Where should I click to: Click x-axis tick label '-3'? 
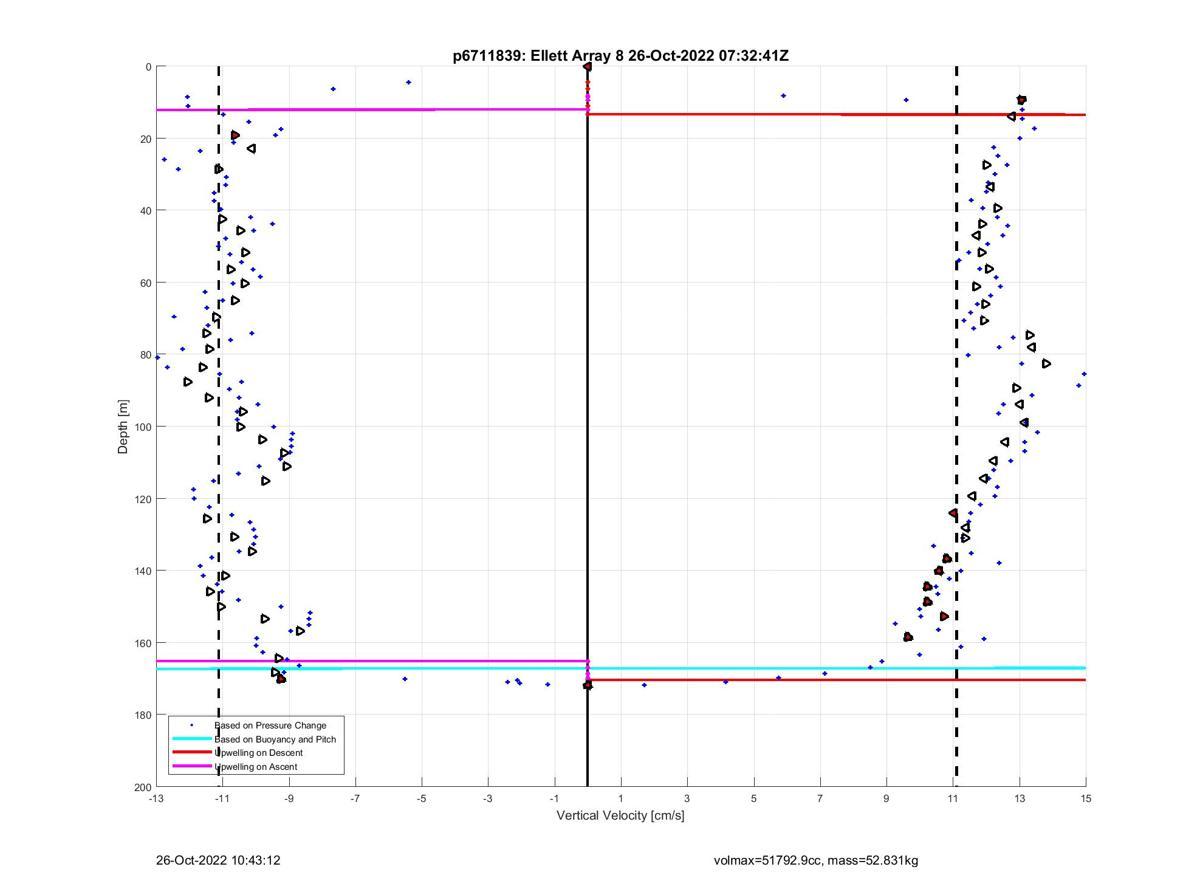[x=488, y=799]
